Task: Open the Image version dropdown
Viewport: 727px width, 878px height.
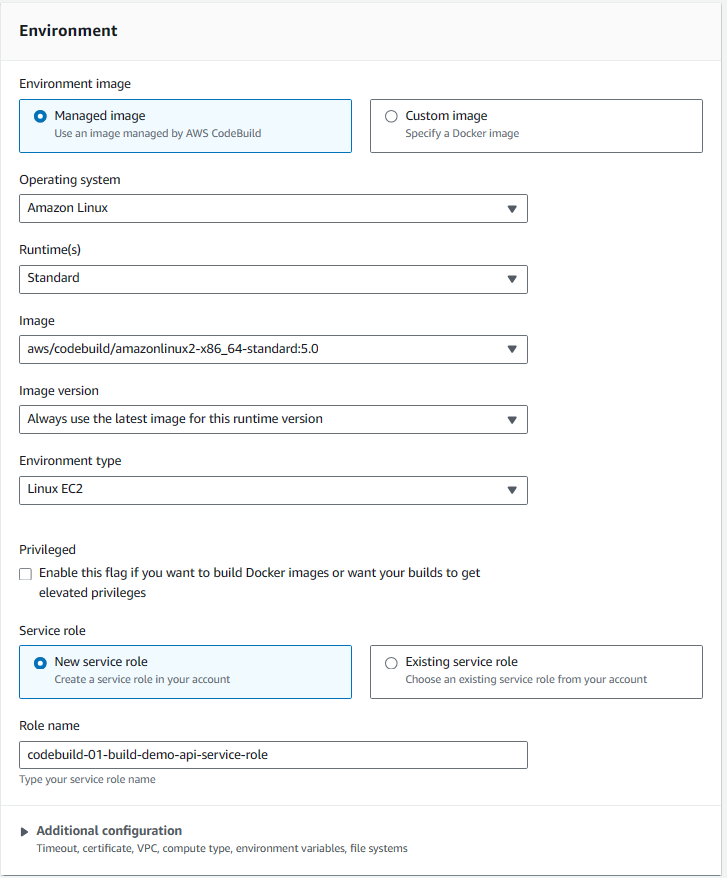Action: click(273, 419)
